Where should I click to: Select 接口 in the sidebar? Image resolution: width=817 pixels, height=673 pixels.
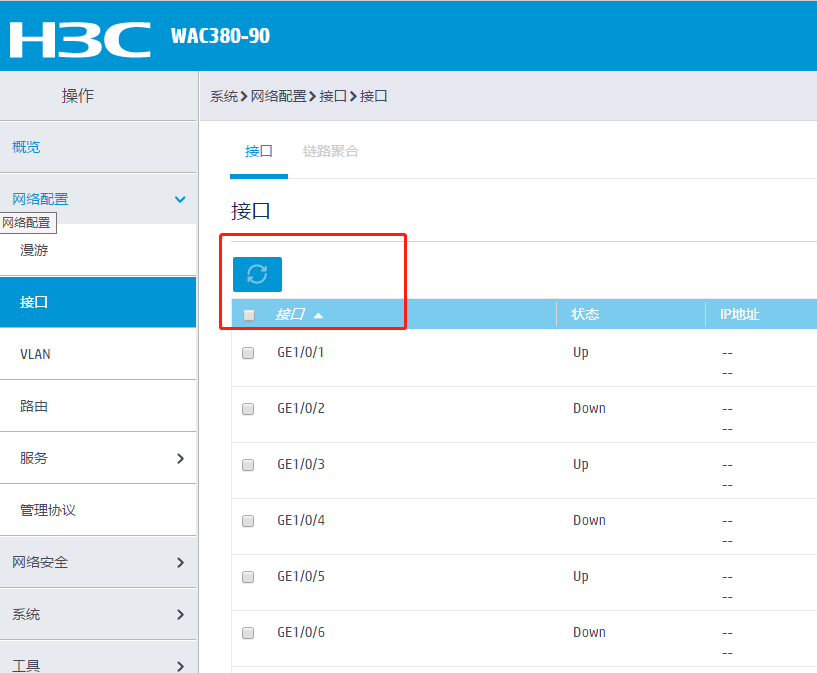tap(98, 302)
